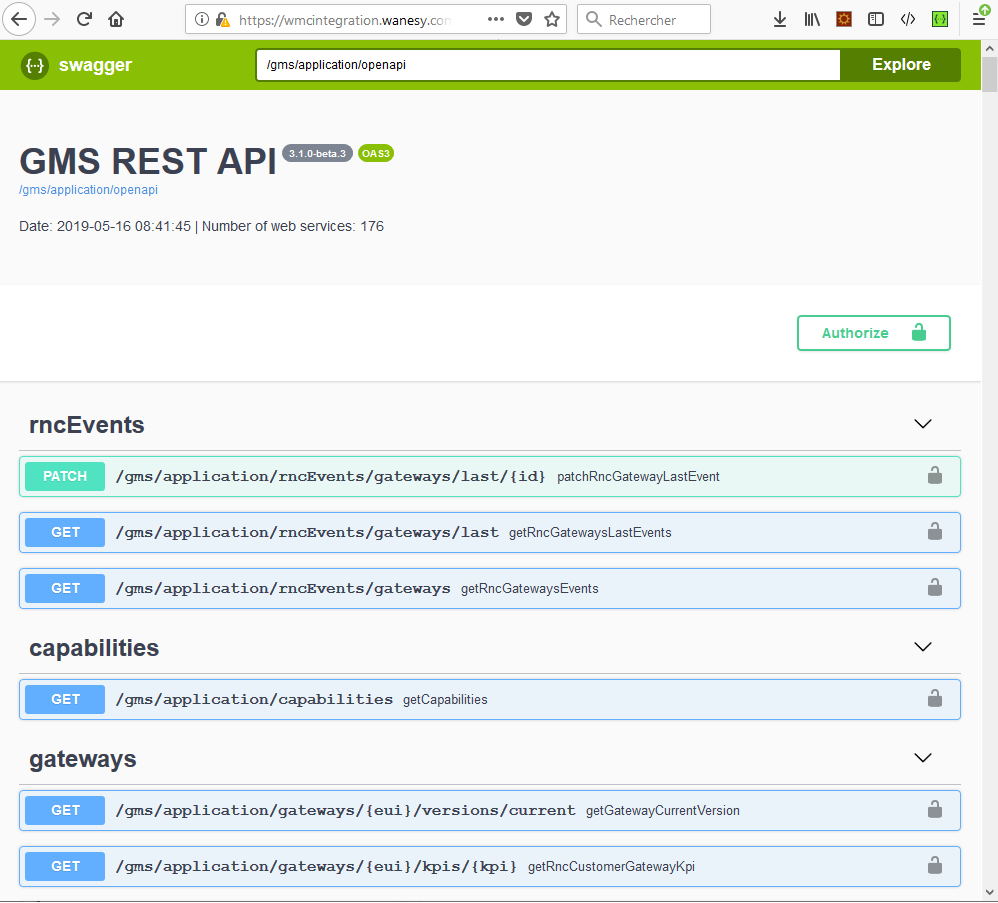Toggle the browser sidebar view

875,19
